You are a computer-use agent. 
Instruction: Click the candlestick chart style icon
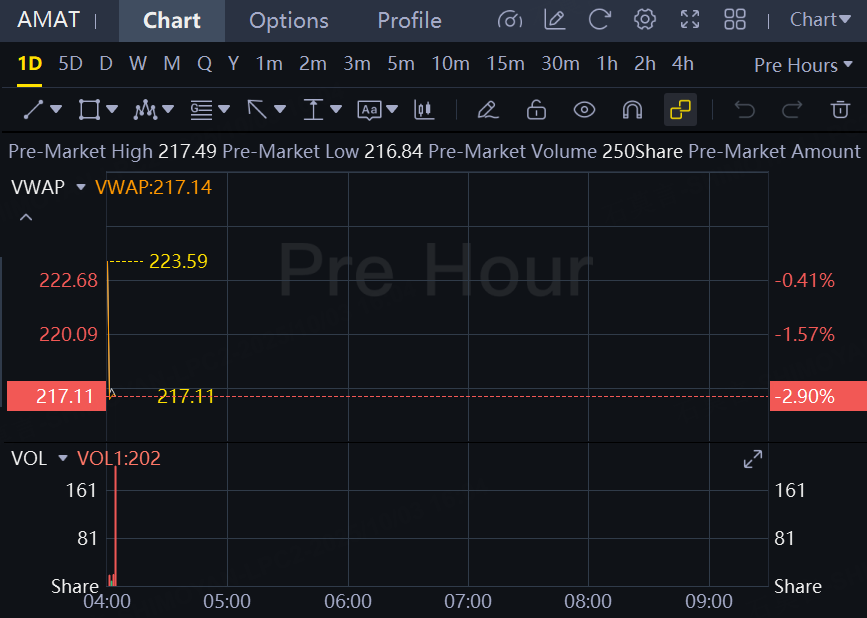coord(424,109)
